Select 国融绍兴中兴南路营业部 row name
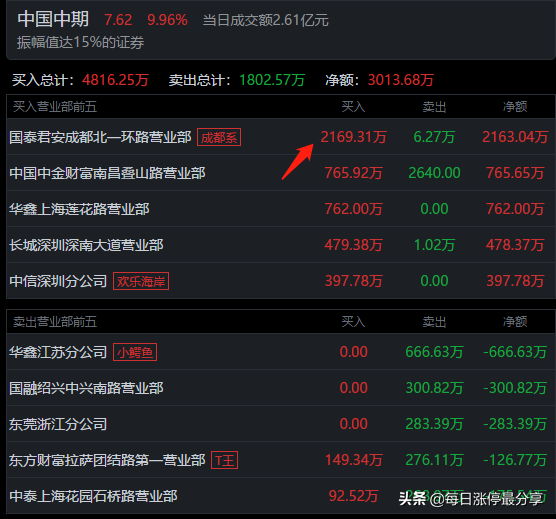 coord(87,388)
